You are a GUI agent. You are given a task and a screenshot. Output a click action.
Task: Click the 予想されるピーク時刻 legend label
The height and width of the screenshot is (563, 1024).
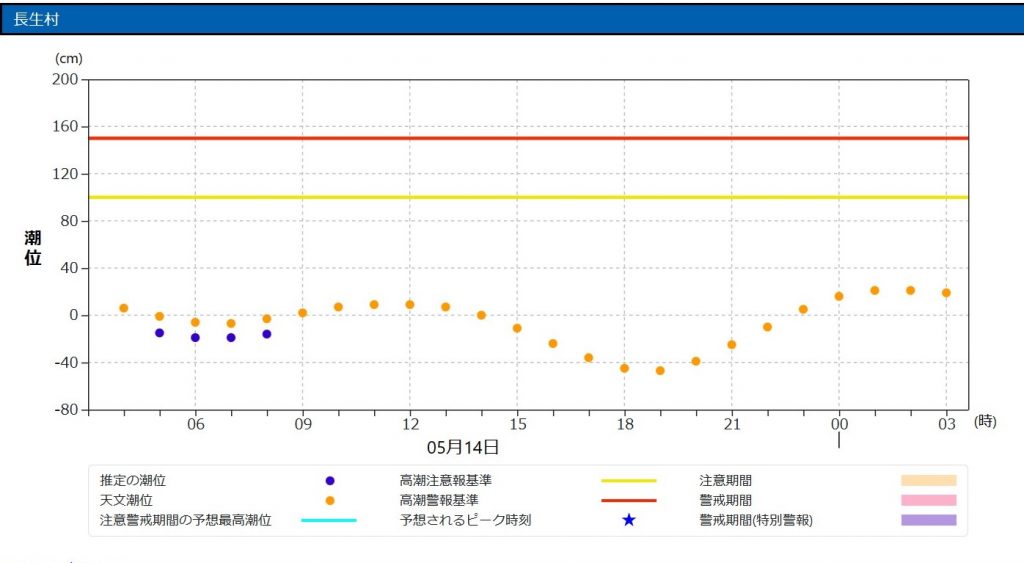[466, 521]
